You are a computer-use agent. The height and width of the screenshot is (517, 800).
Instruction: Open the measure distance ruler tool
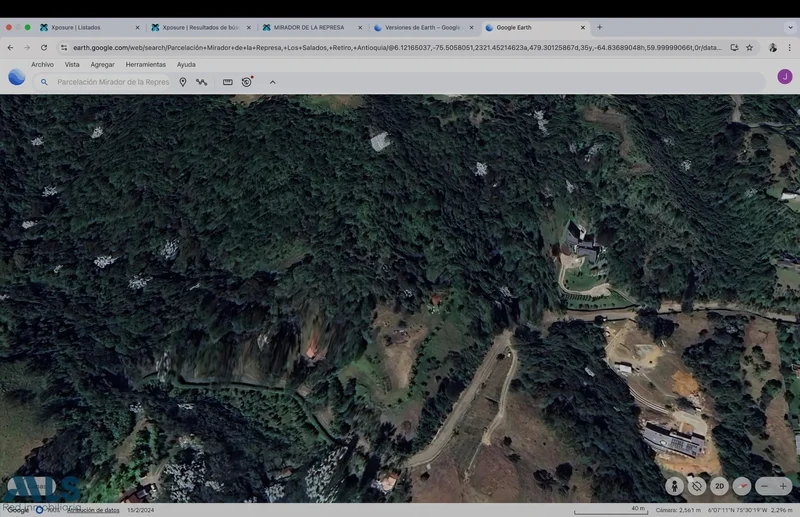(x=228, y=82)
